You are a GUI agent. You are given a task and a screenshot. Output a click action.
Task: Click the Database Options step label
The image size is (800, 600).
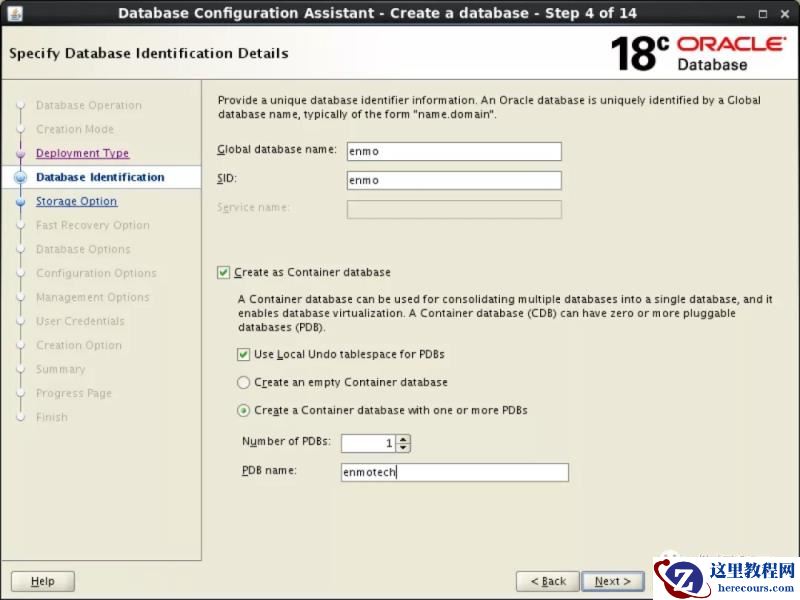[x=83, y=249]
